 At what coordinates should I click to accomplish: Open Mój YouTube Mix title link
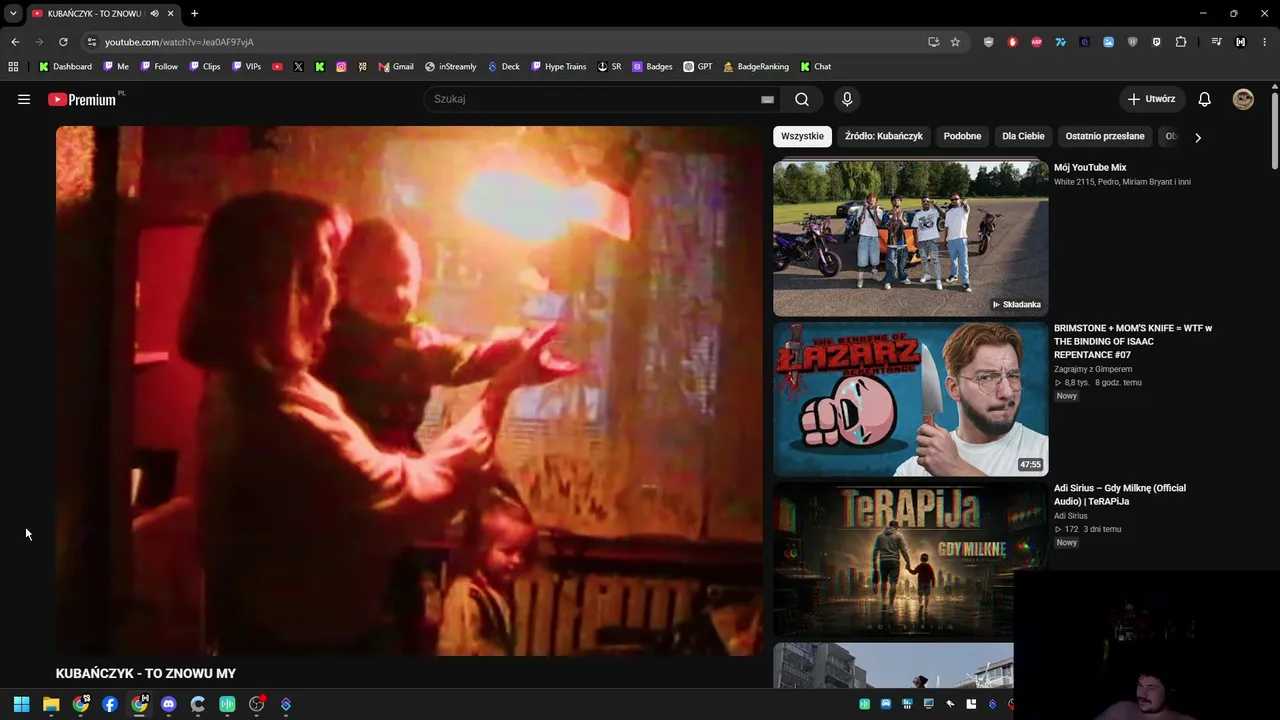1090,167
